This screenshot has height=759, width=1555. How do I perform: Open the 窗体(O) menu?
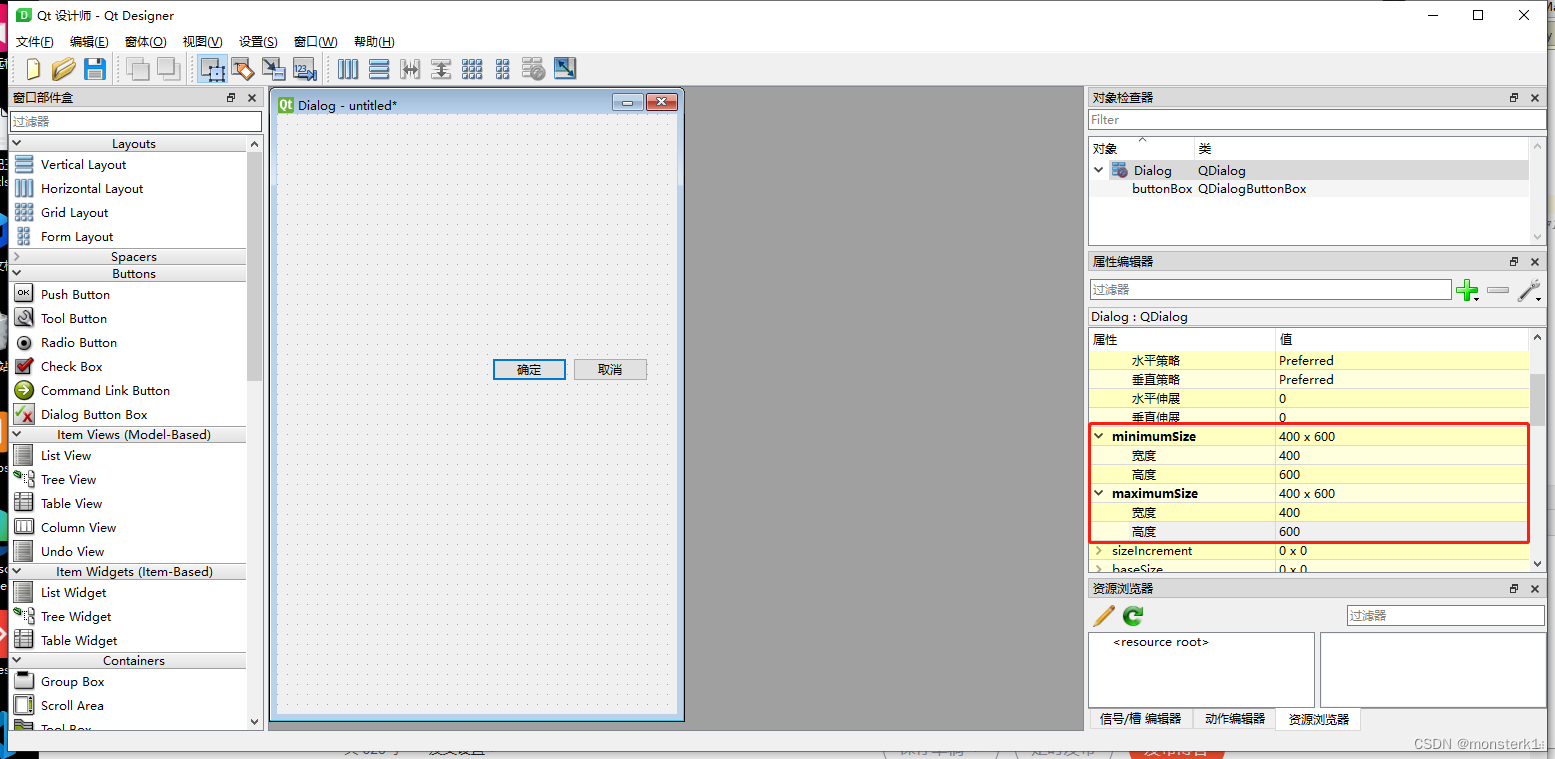tap(144, 41)
